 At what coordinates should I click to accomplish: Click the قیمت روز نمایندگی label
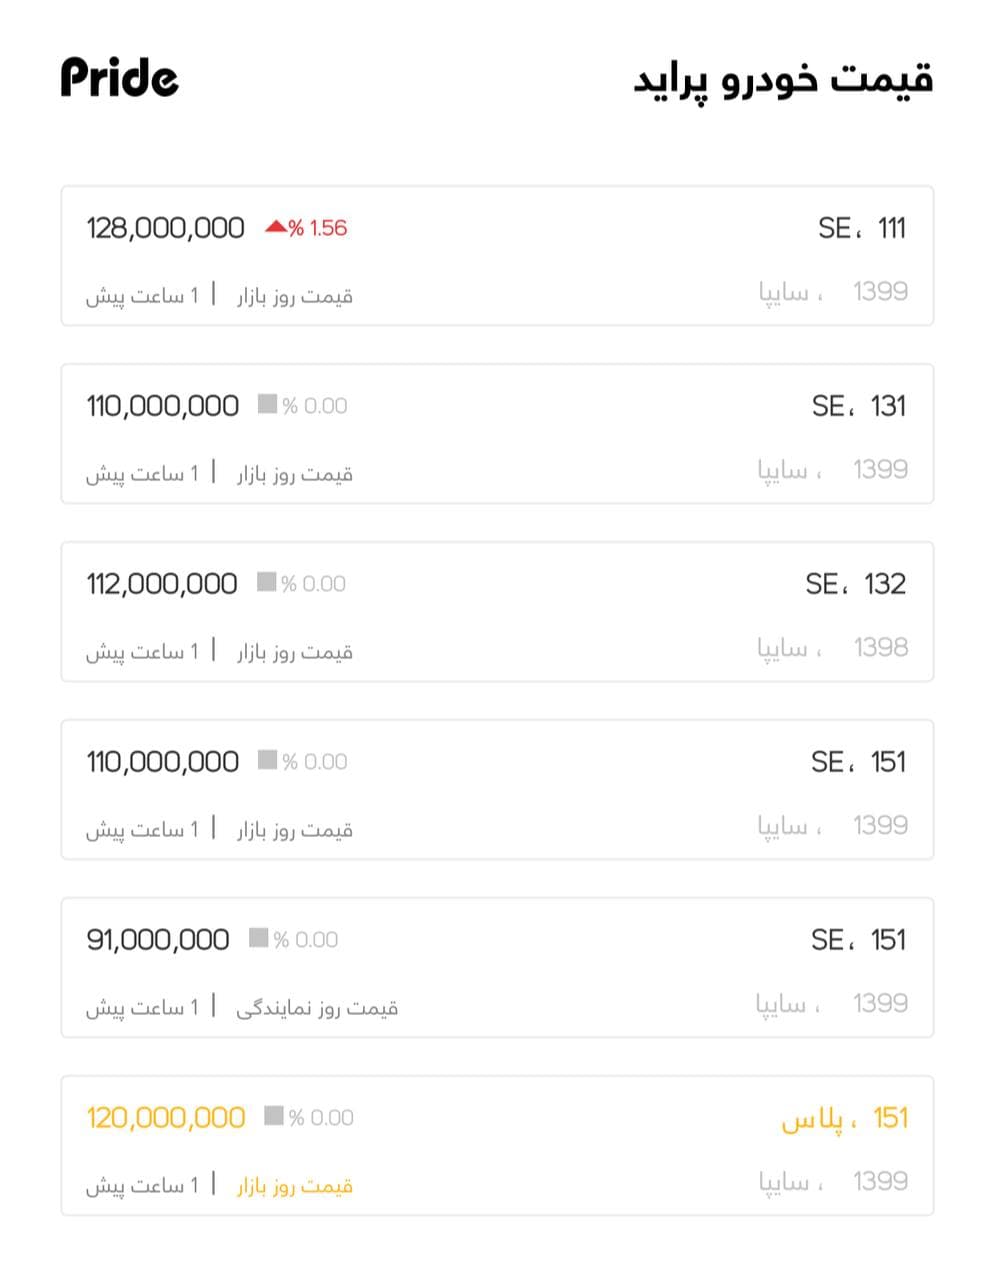pos(317,1007)
